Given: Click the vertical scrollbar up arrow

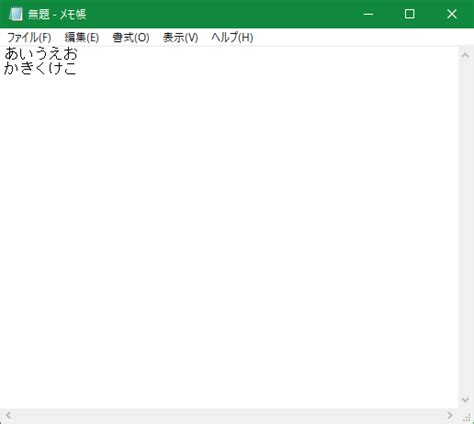Looking at the screenshot, I should point(465,55).
